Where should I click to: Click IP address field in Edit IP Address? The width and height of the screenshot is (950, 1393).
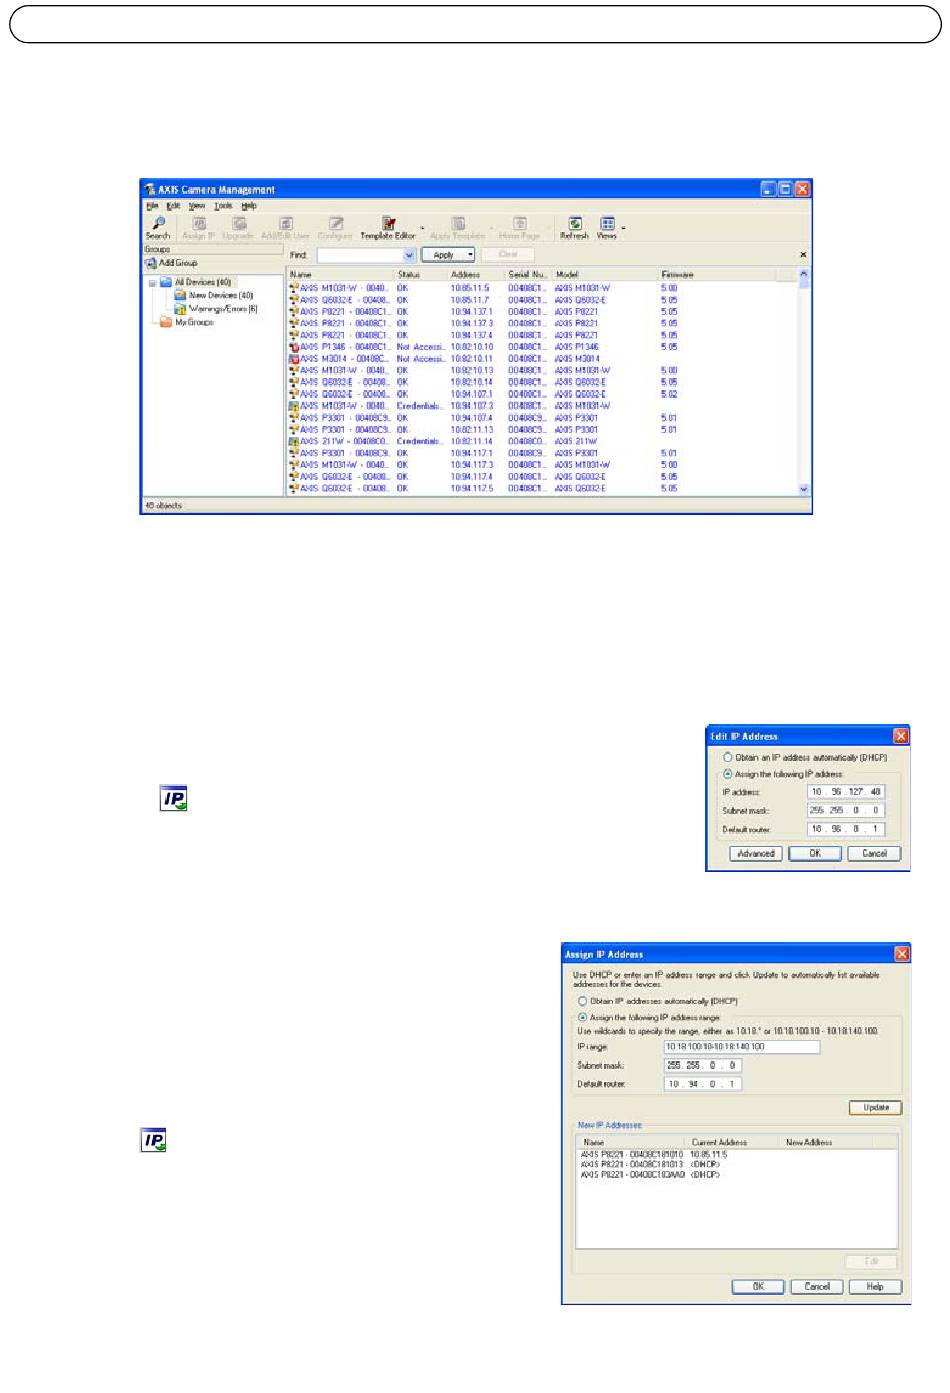[x=846, y=792]
